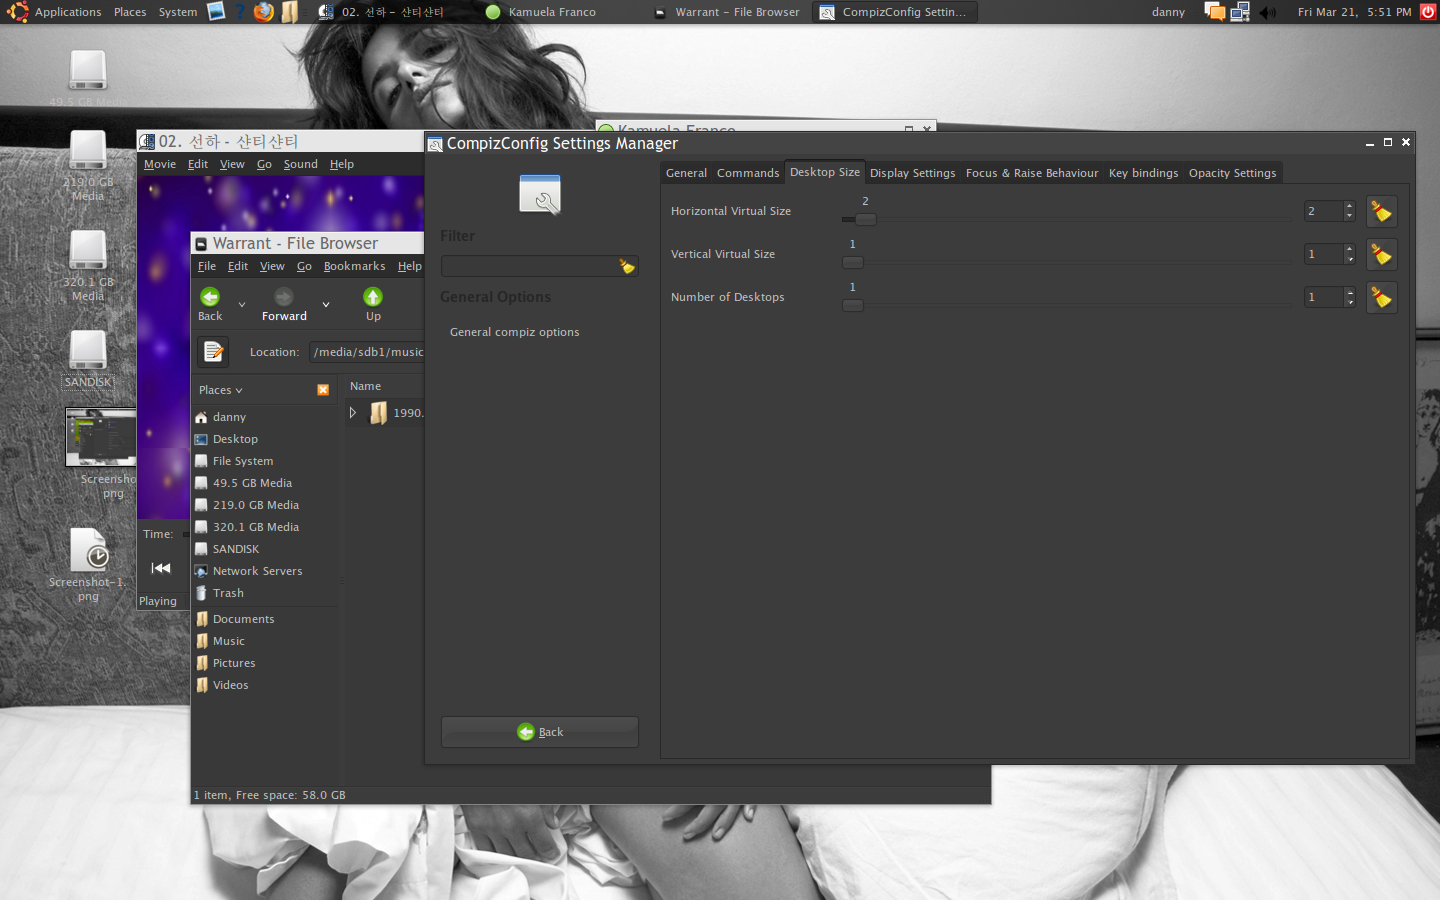The image size is (1440, 900).
Task: Expand the 1990 folder tree row
Action: (353, 412)
